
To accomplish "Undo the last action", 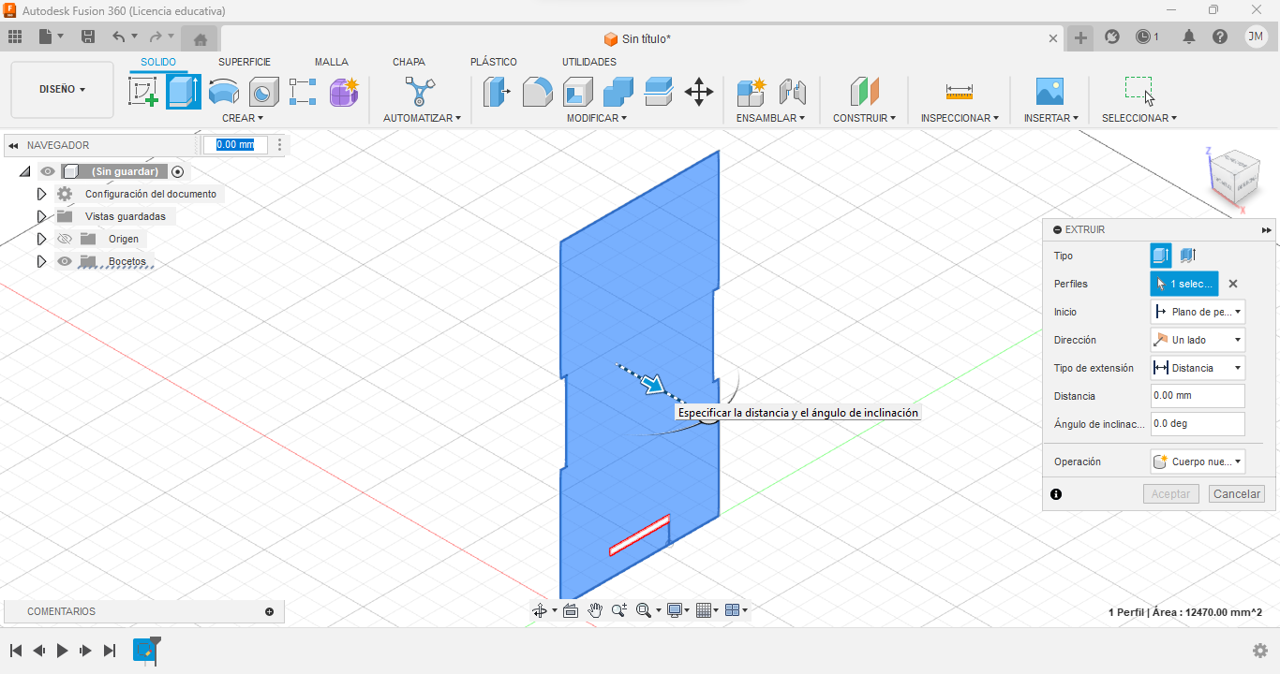I will pyautogui.click(x=119, y=37).
